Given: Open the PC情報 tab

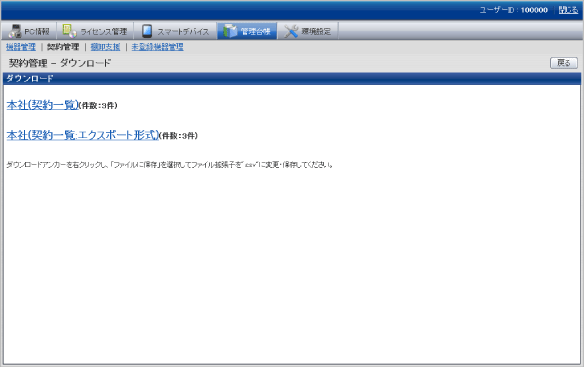Looking at the screenshot, I should [29, 31].
